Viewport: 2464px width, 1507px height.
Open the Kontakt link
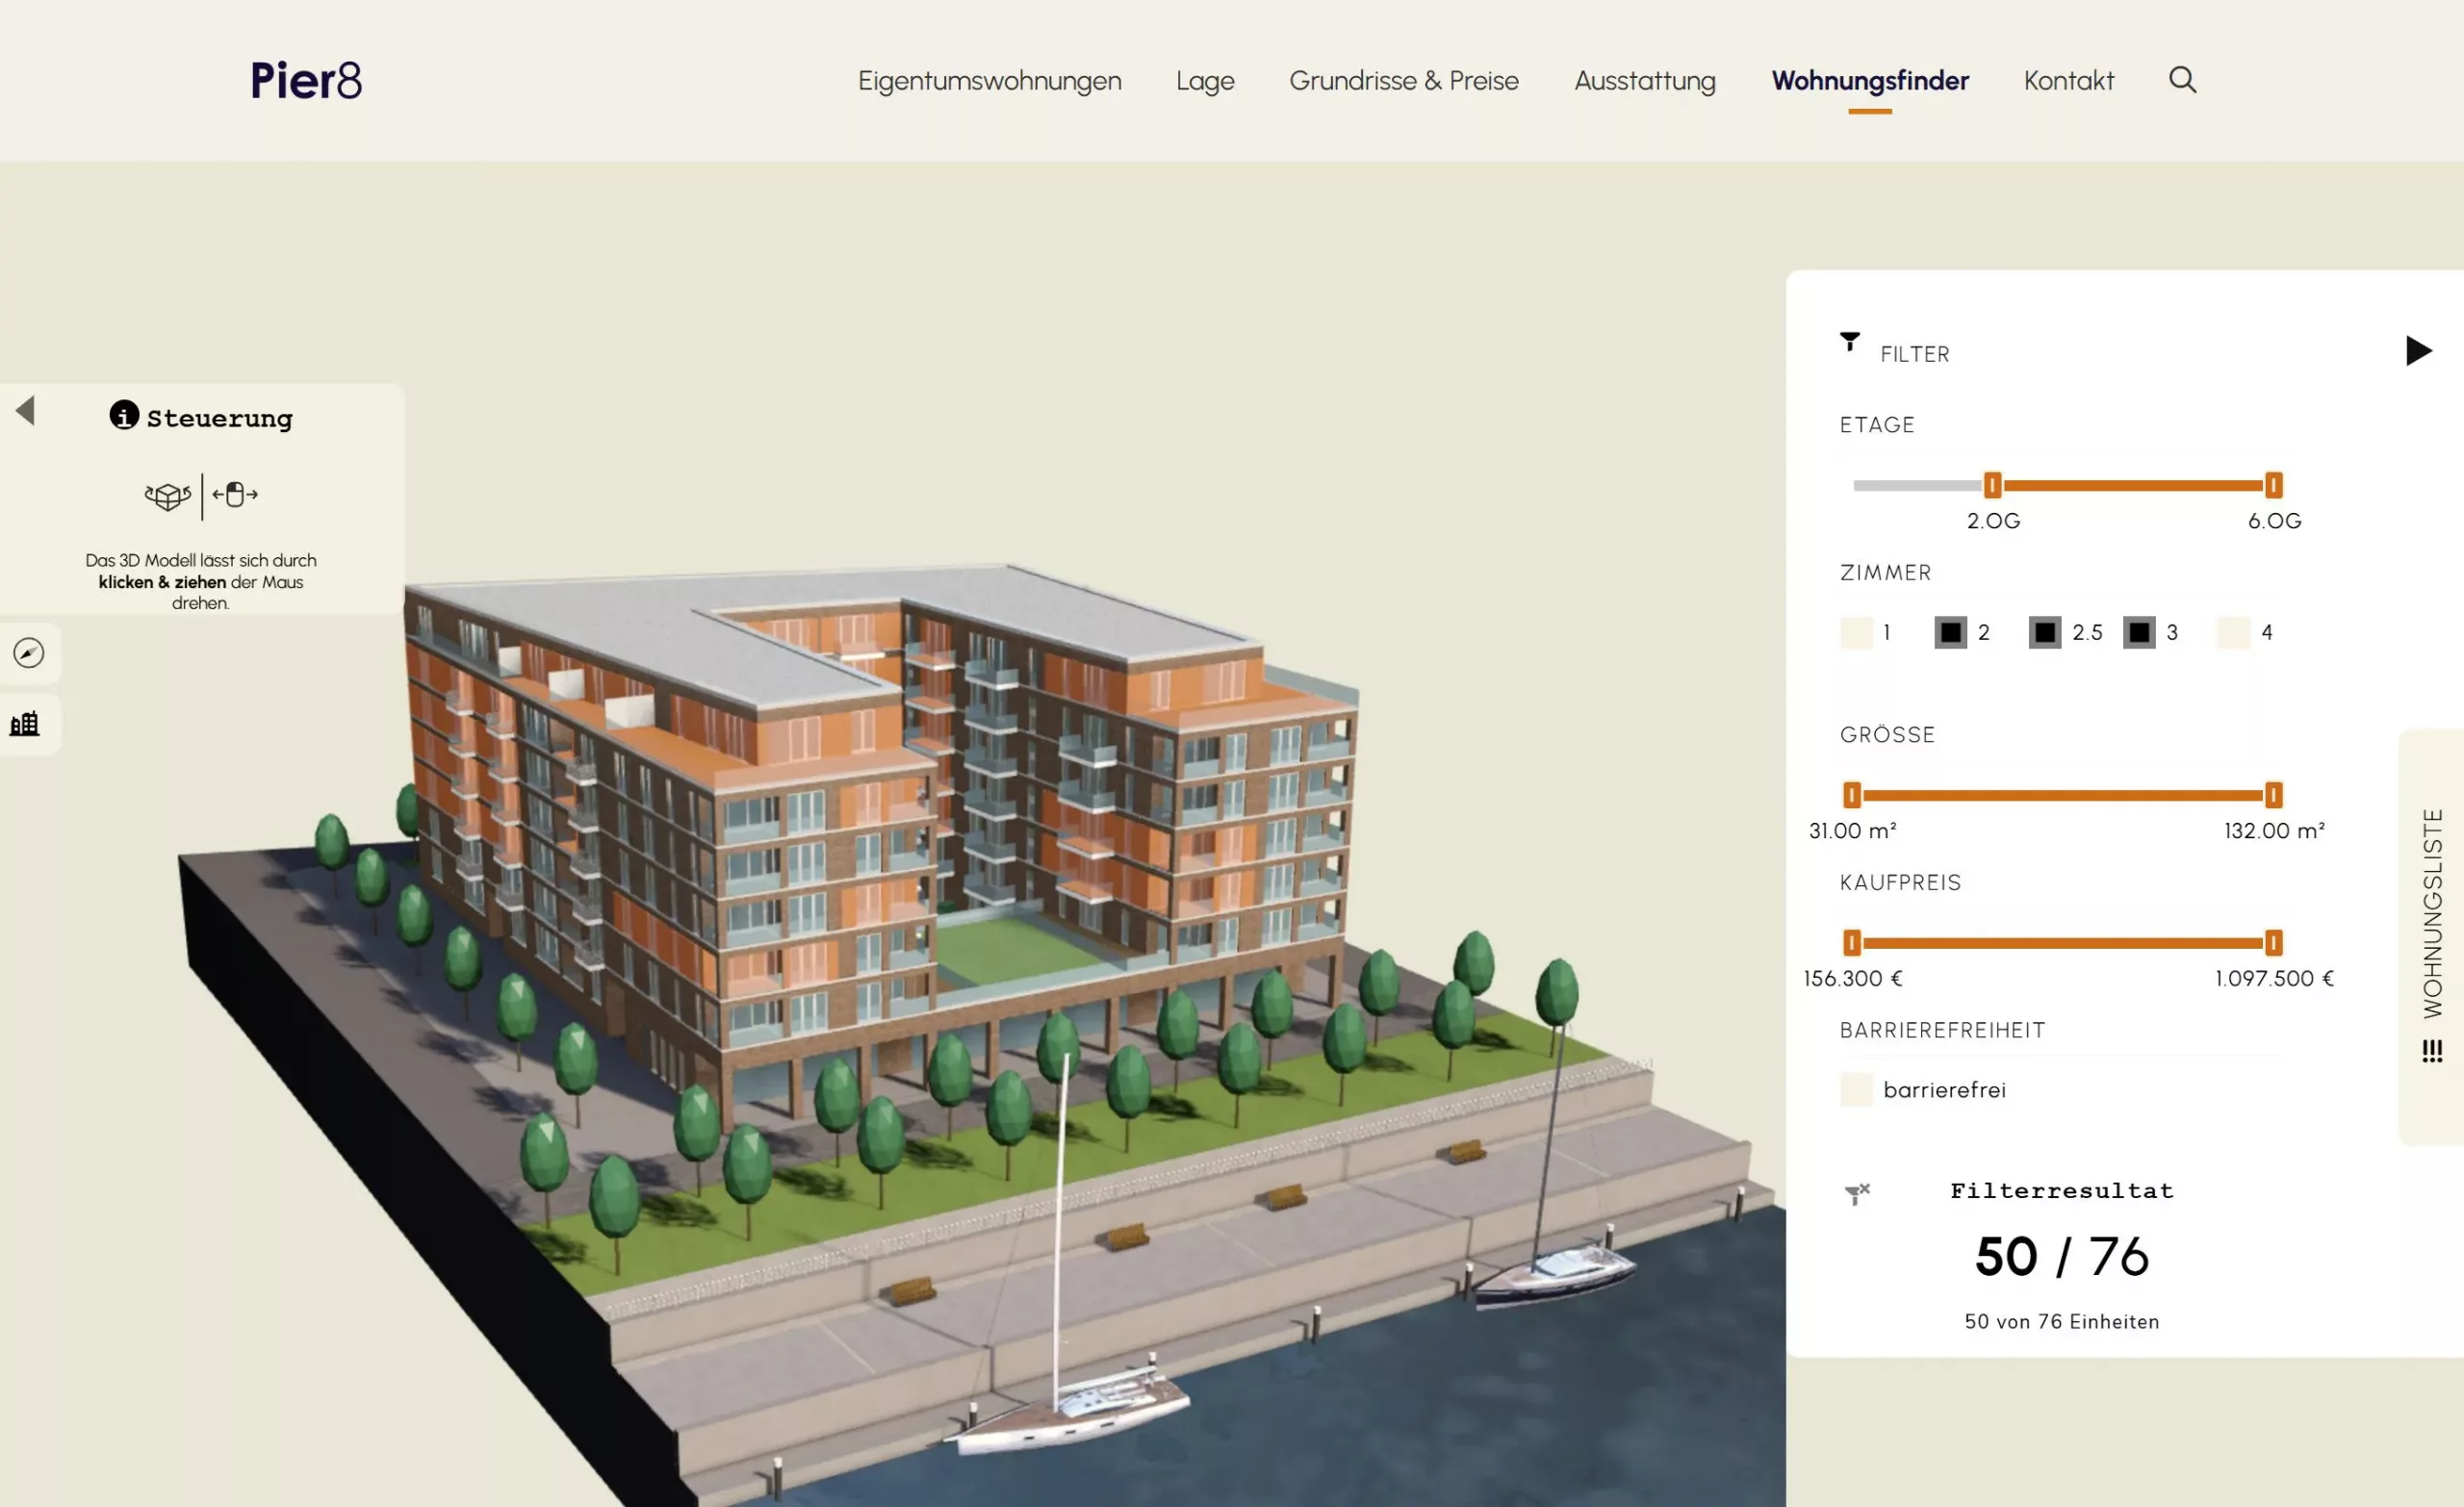click(x=2068, y=81)
